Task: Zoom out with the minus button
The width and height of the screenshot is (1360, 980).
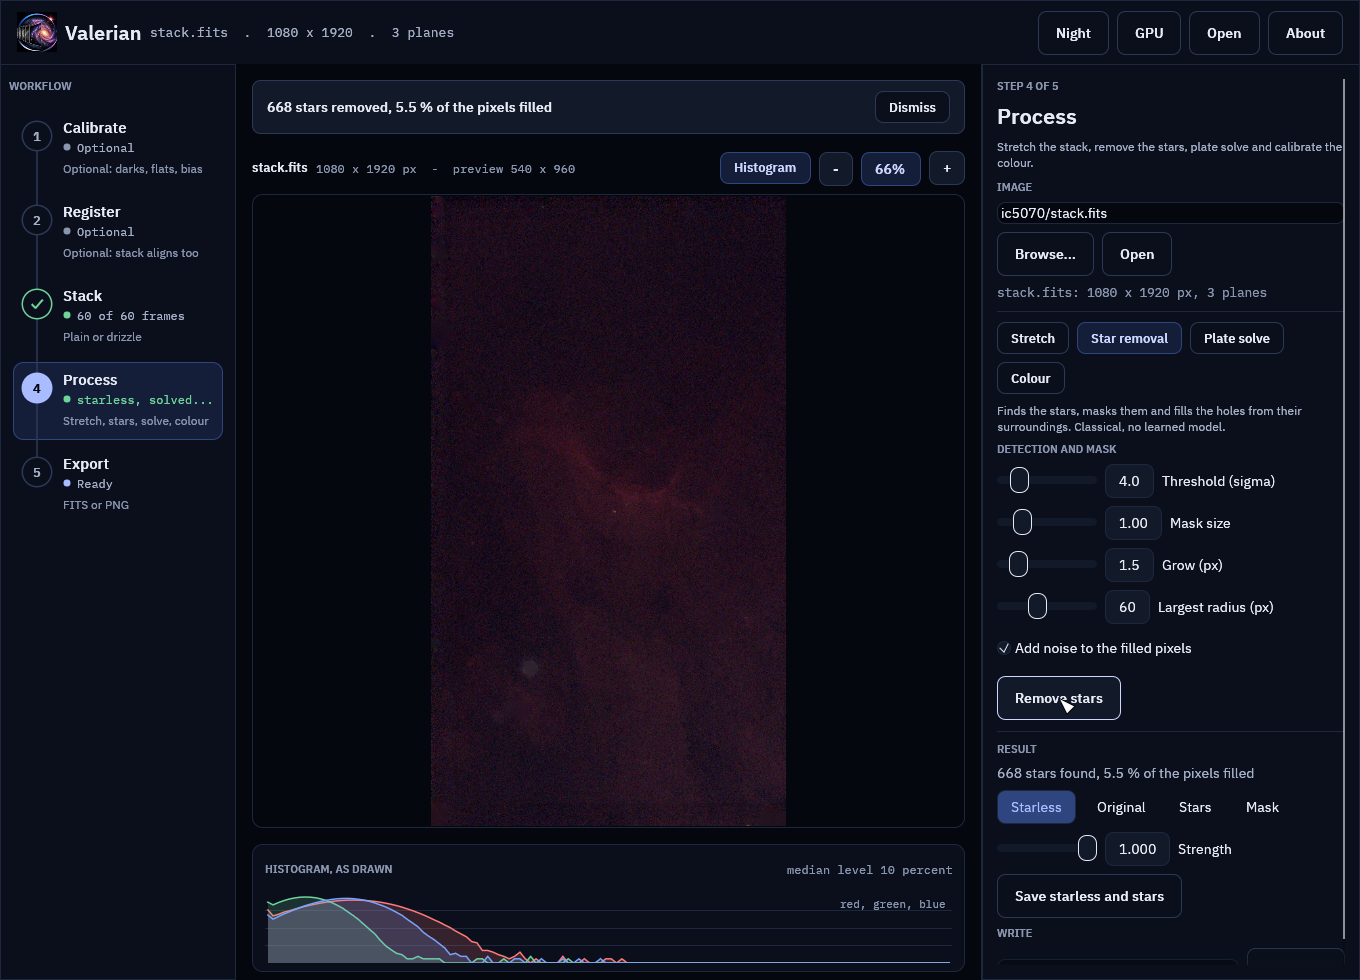Action: [x=836, y=169]
